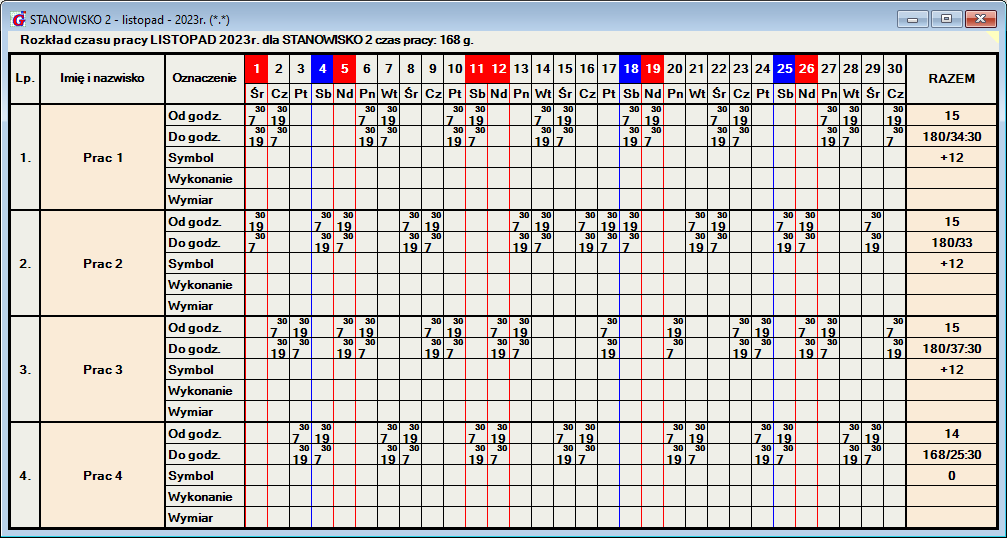Image resolution: width=1007 pixels, height=538 pixels.
Task: Select the 180/33 total for Prac 2
Action: click(951, 243)
